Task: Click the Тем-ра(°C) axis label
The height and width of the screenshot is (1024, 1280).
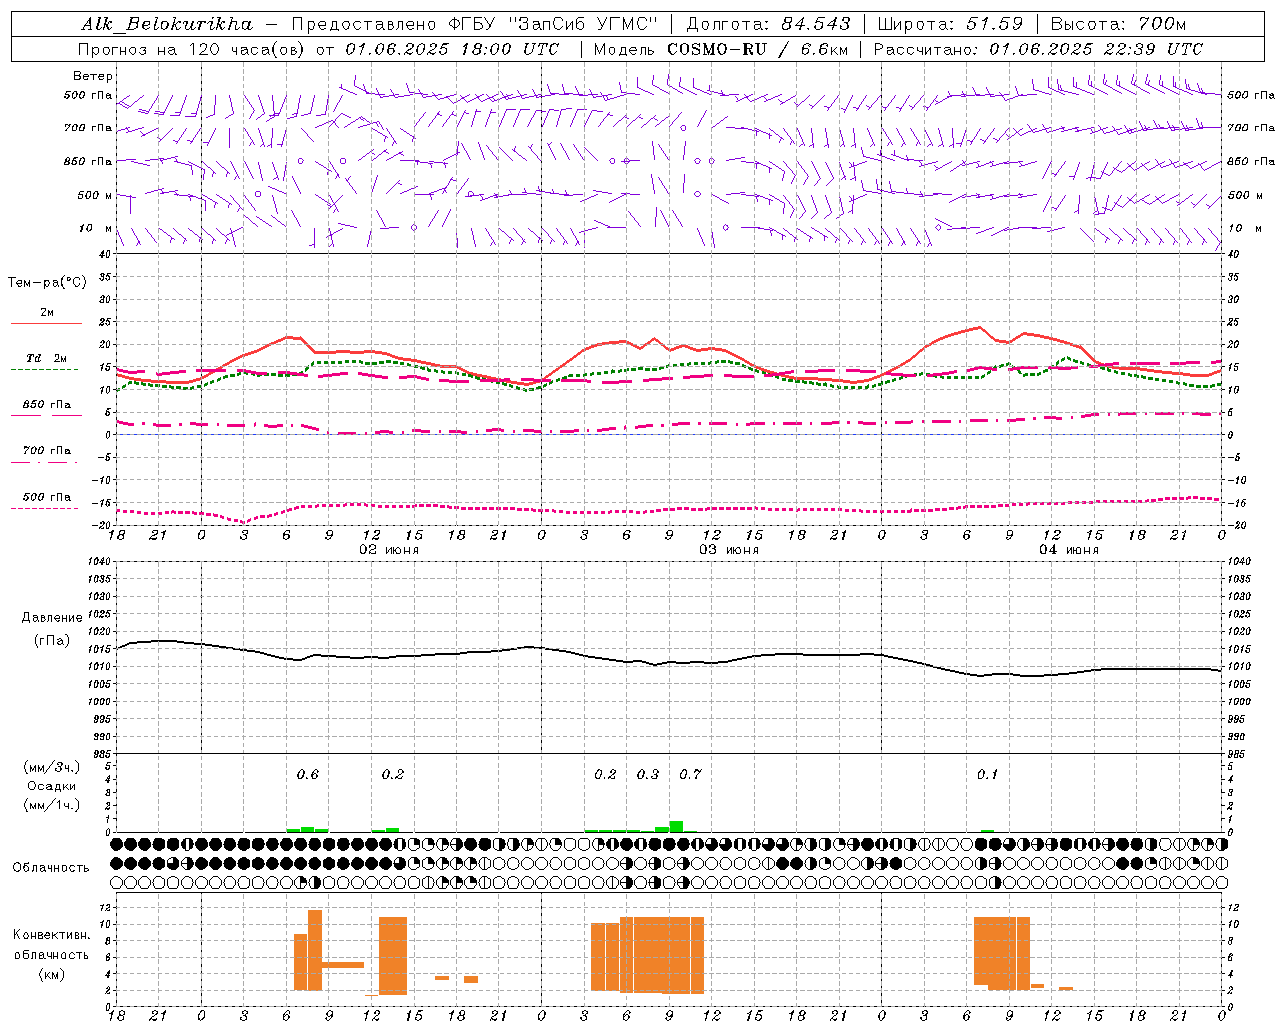Action: [x=47, y=283]
